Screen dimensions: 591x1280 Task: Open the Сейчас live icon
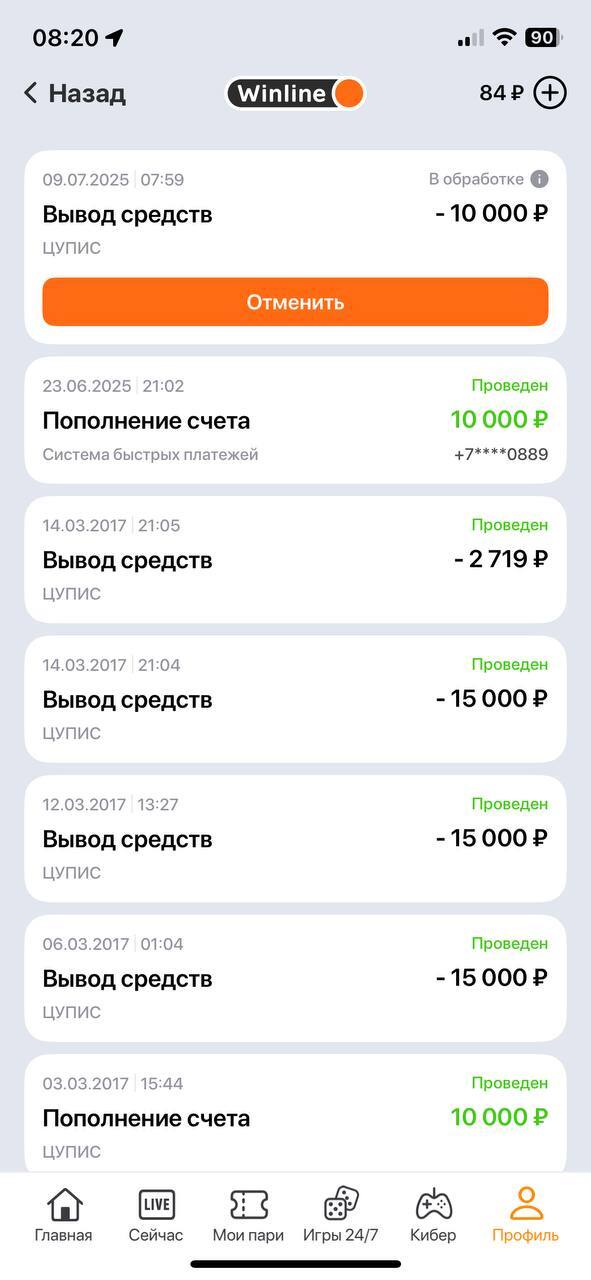coord(156,1204)
